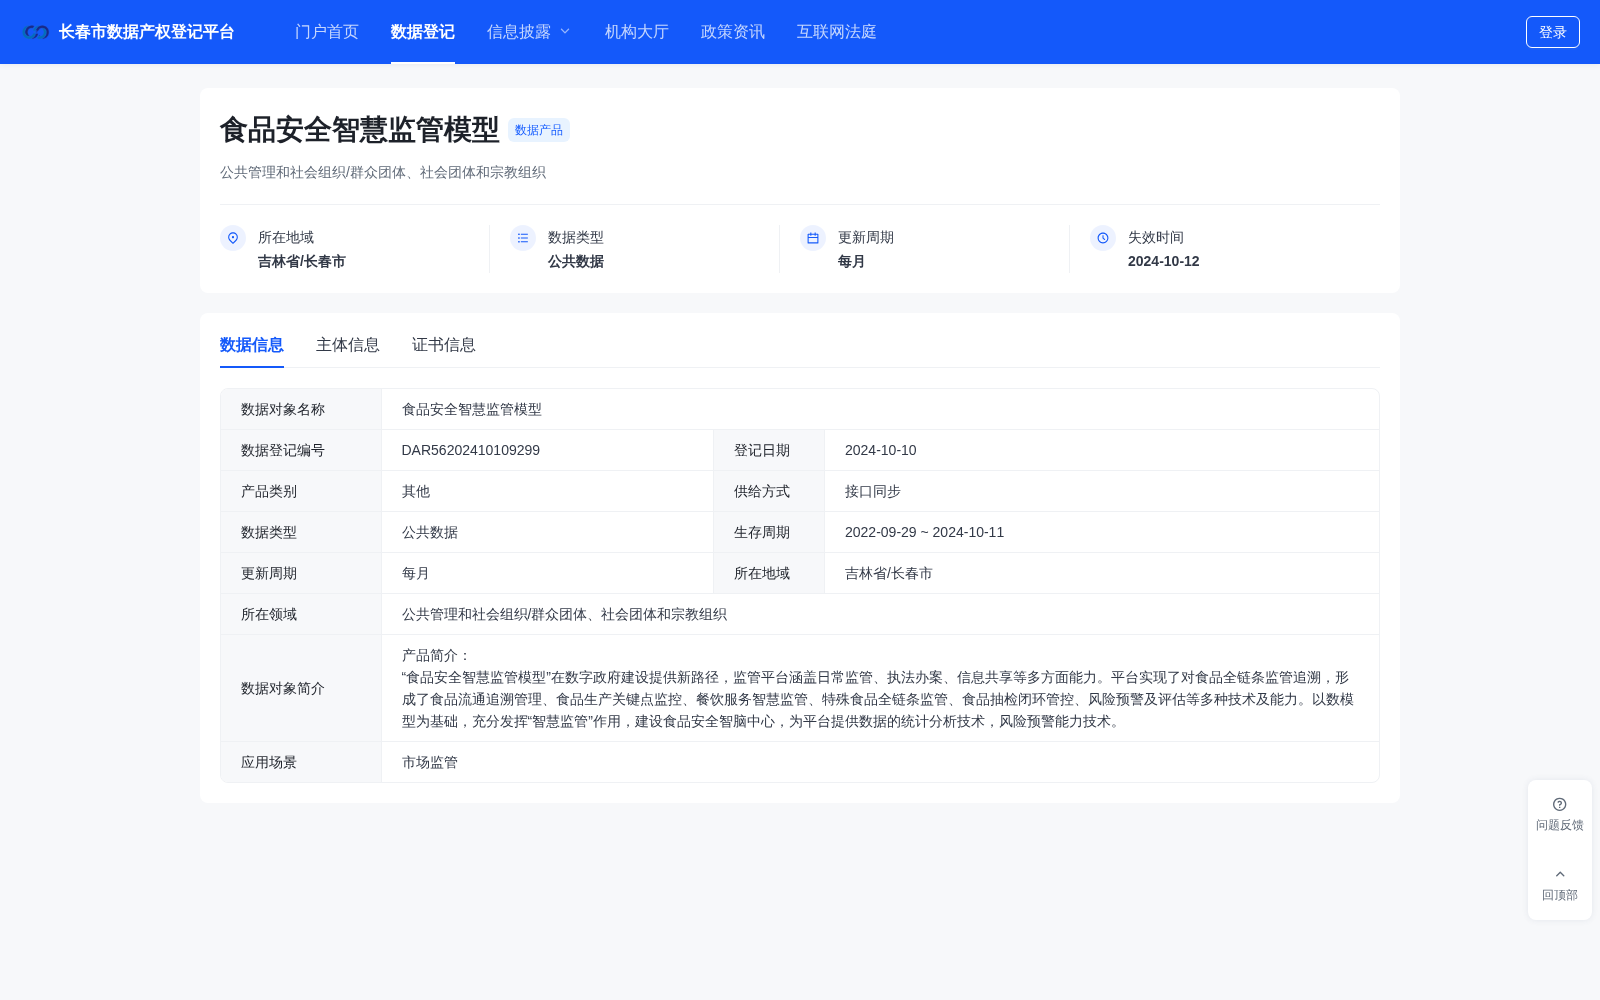Click the expiry date 2024-10-12
The width and height of the screenshot is (1600, 1000).
pos(1164,261)
